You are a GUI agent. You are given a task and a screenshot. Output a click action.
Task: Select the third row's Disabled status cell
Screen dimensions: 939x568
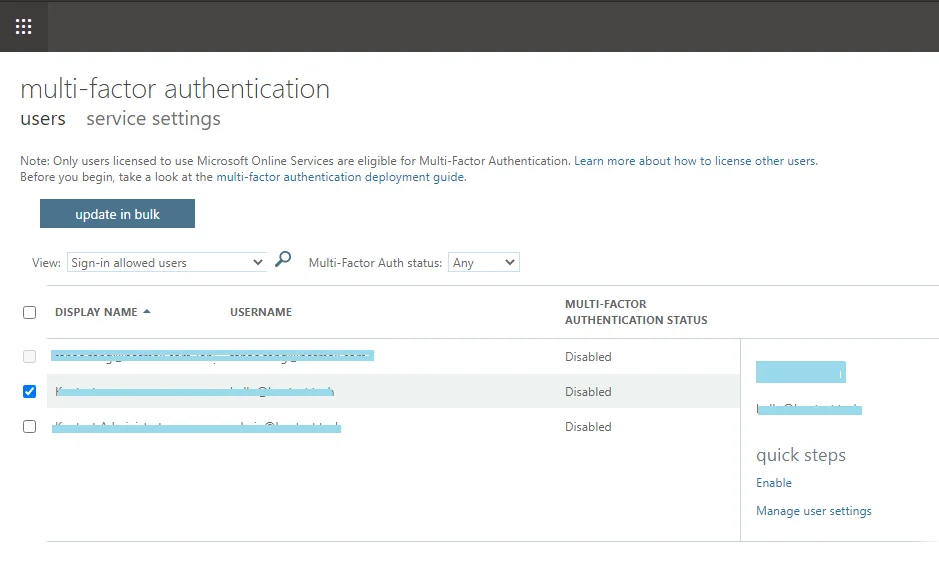[x=588, y=427]
